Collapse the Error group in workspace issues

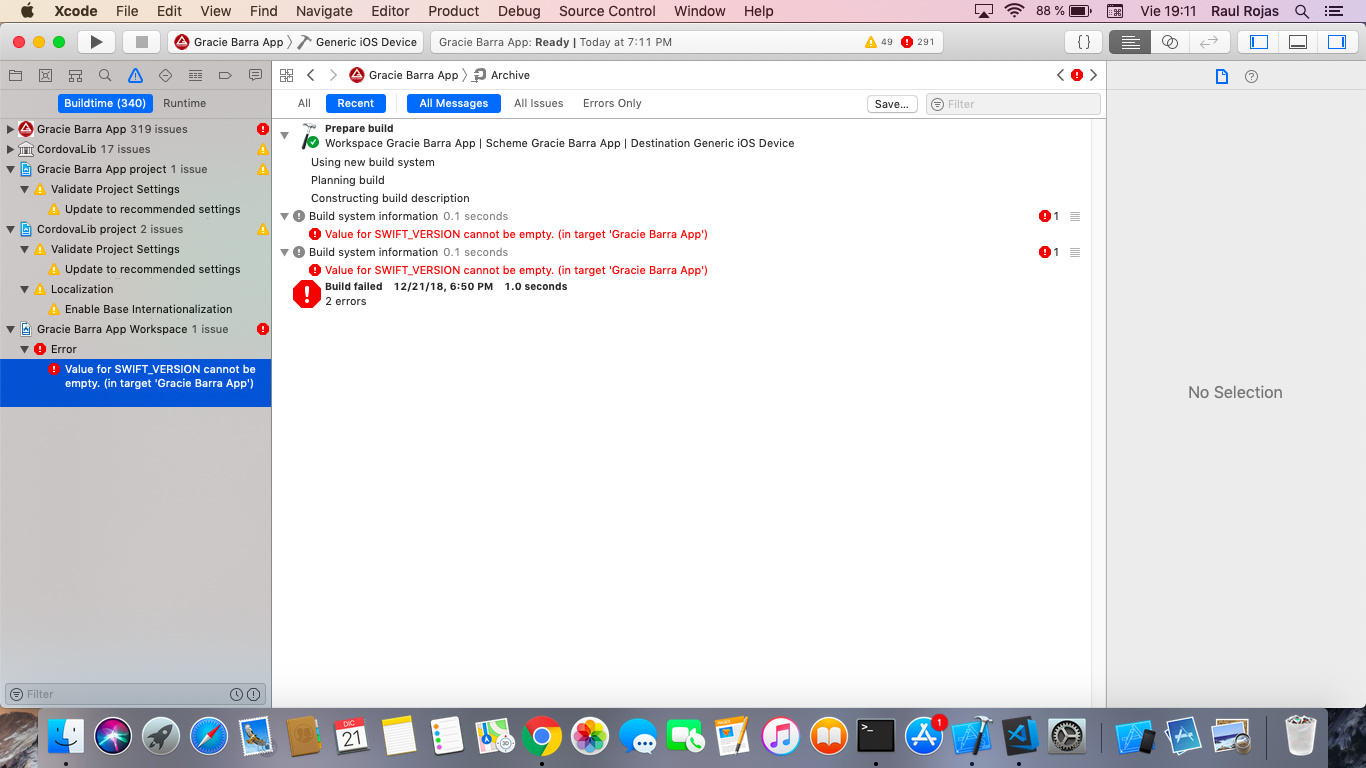pyautogui.click(x=25, y=349)
